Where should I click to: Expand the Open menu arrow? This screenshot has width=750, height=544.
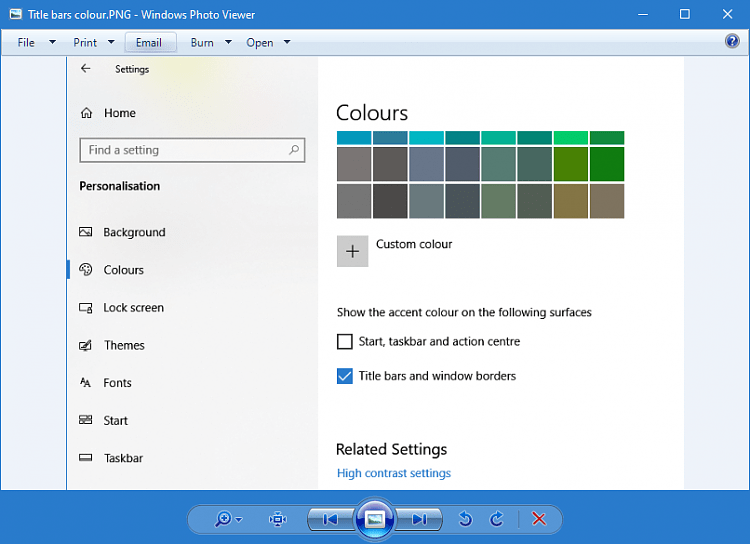tap(287, 42)
